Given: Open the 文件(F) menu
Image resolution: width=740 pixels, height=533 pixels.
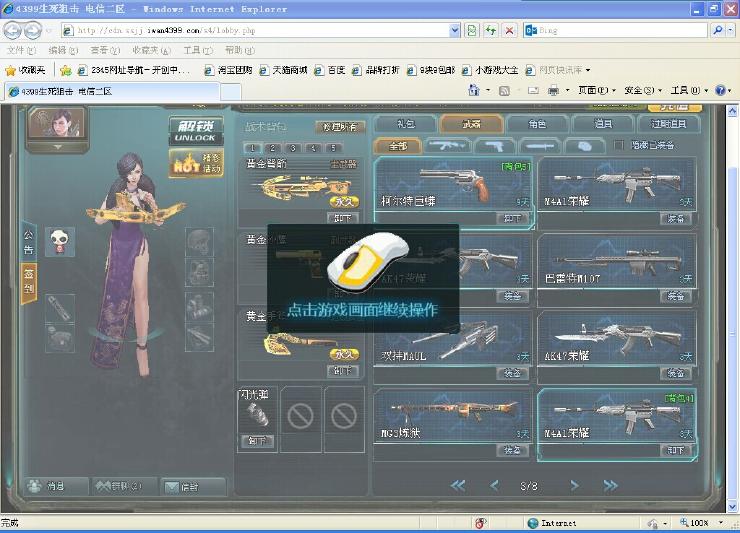Looking at the screenshot, I should [21, 50].
